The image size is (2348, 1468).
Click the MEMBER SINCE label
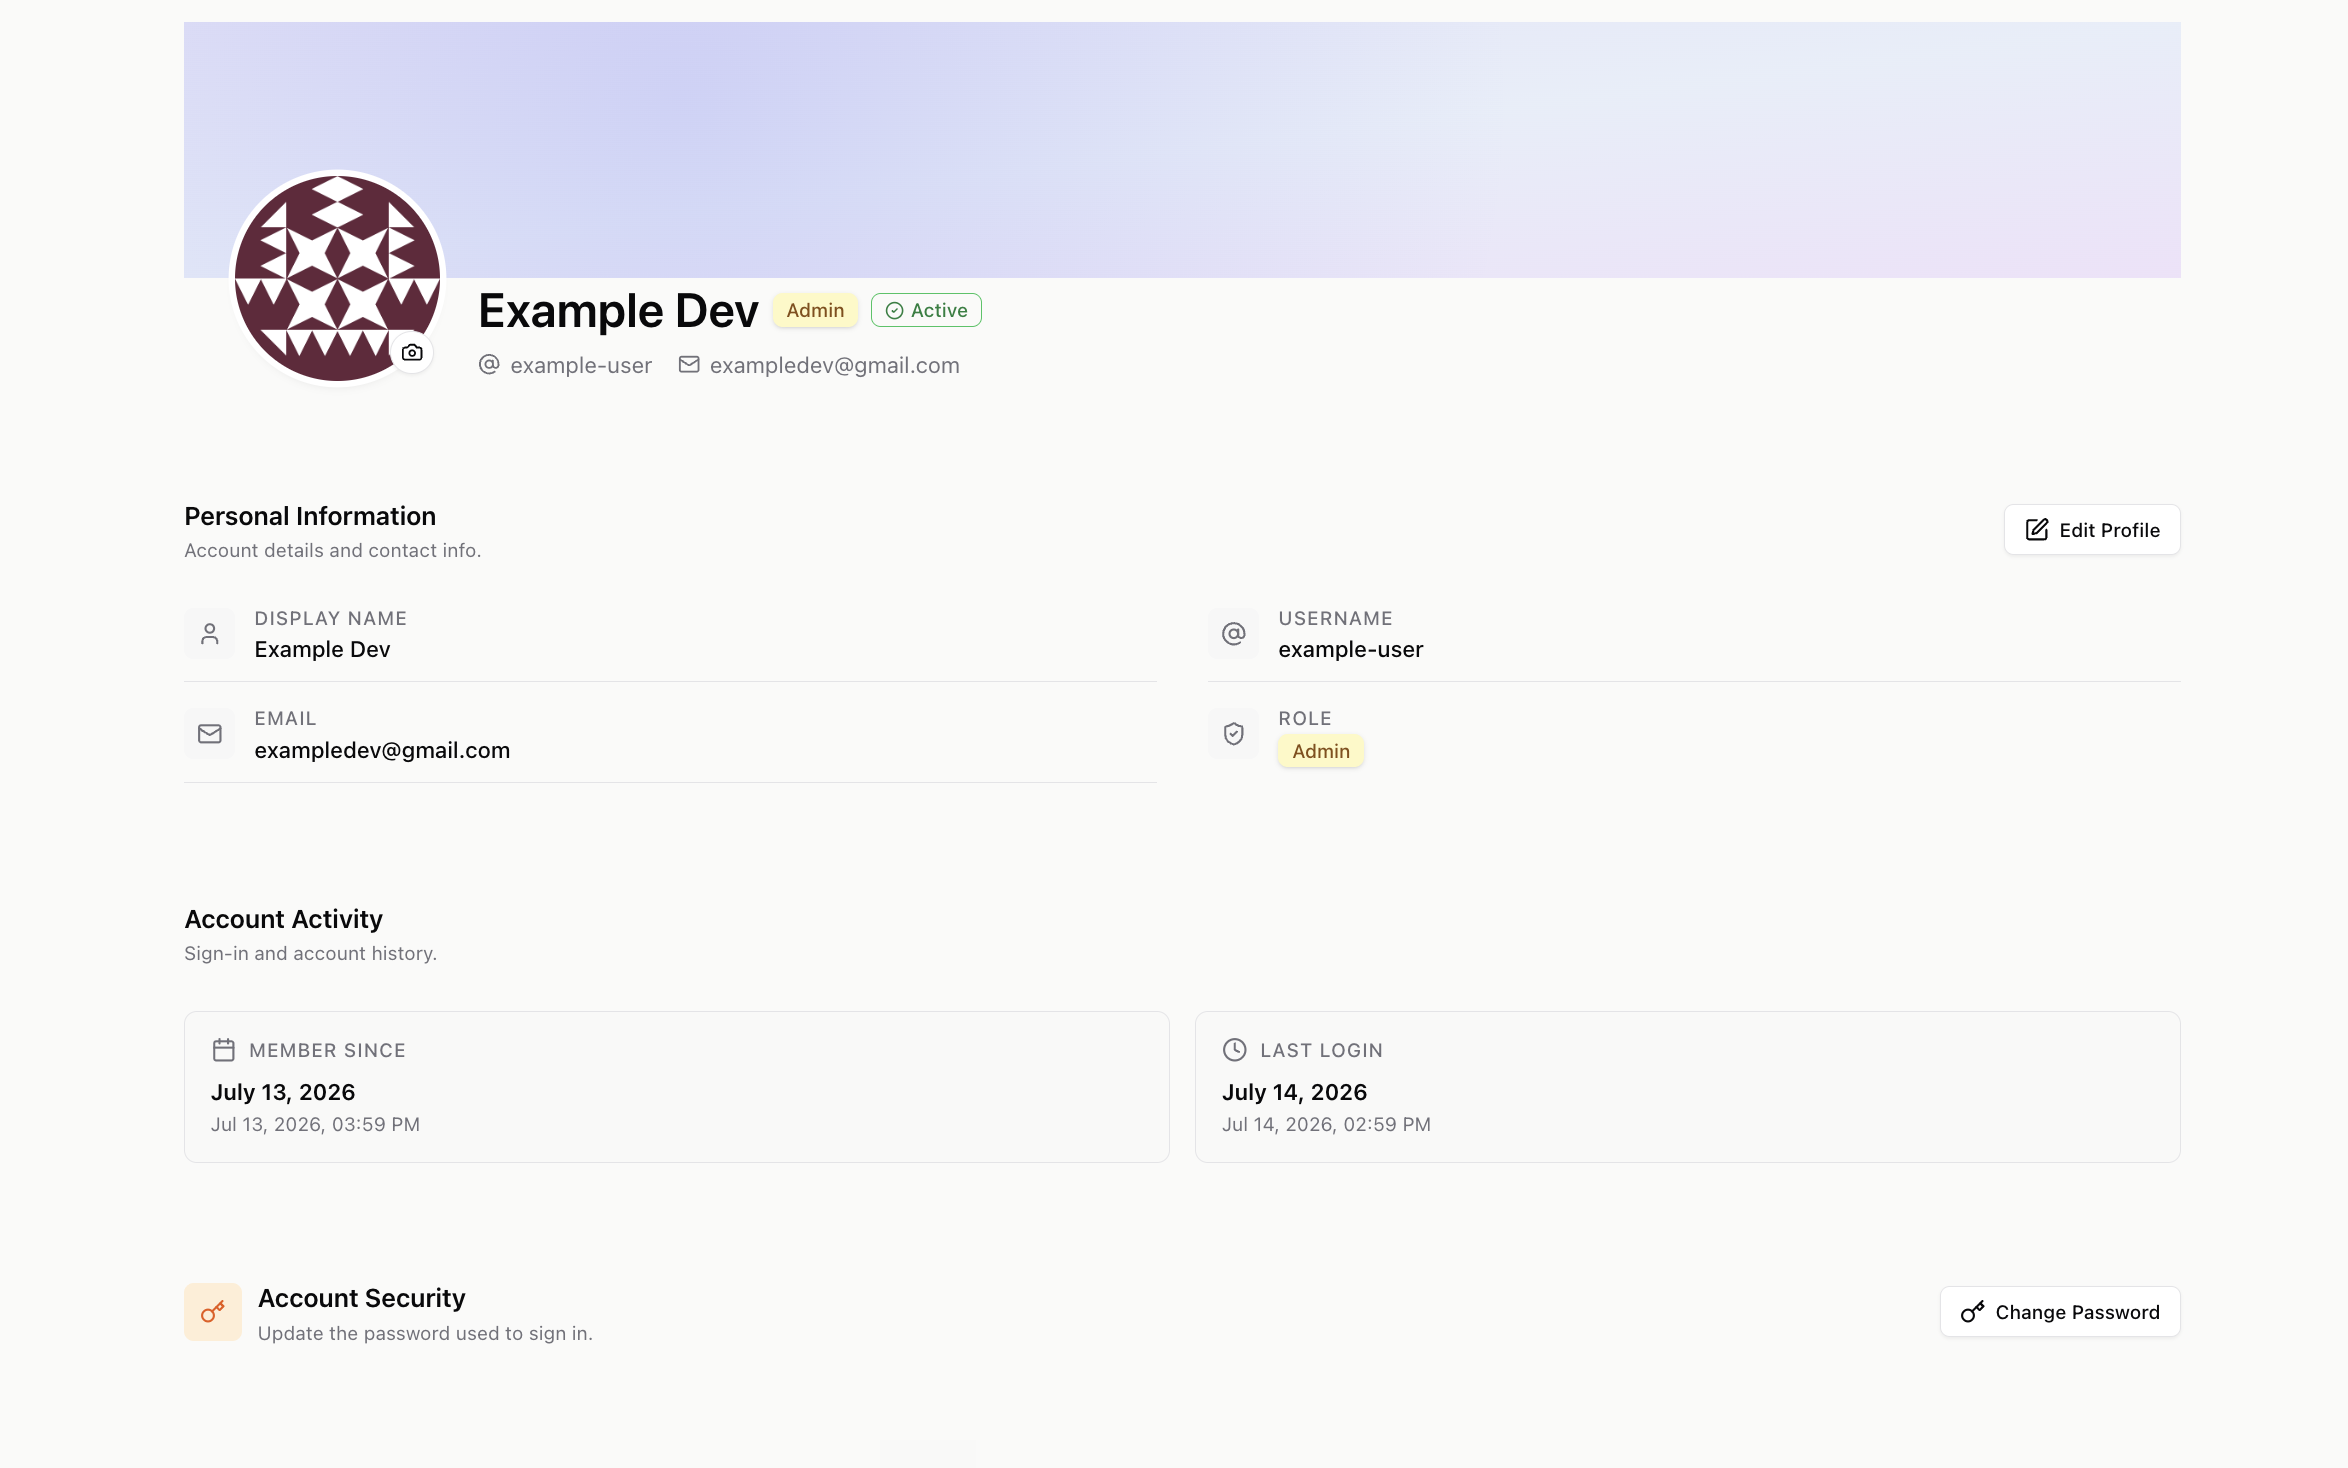click(327, 1051)
